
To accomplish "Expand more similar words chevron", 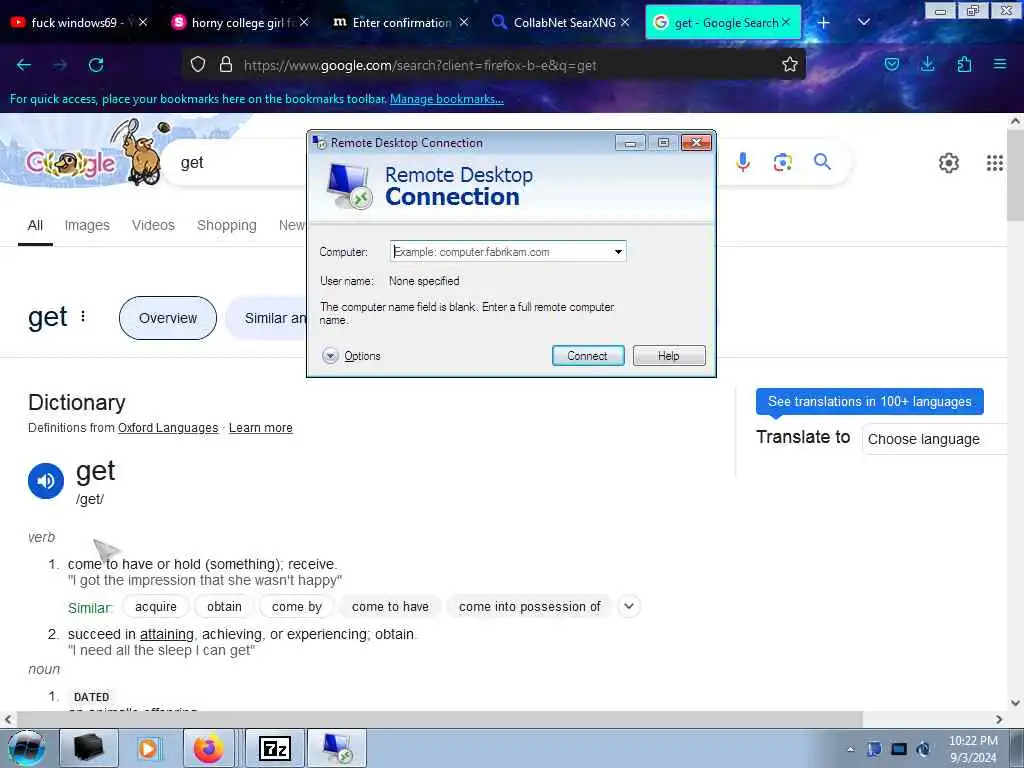I will point(628,607).
